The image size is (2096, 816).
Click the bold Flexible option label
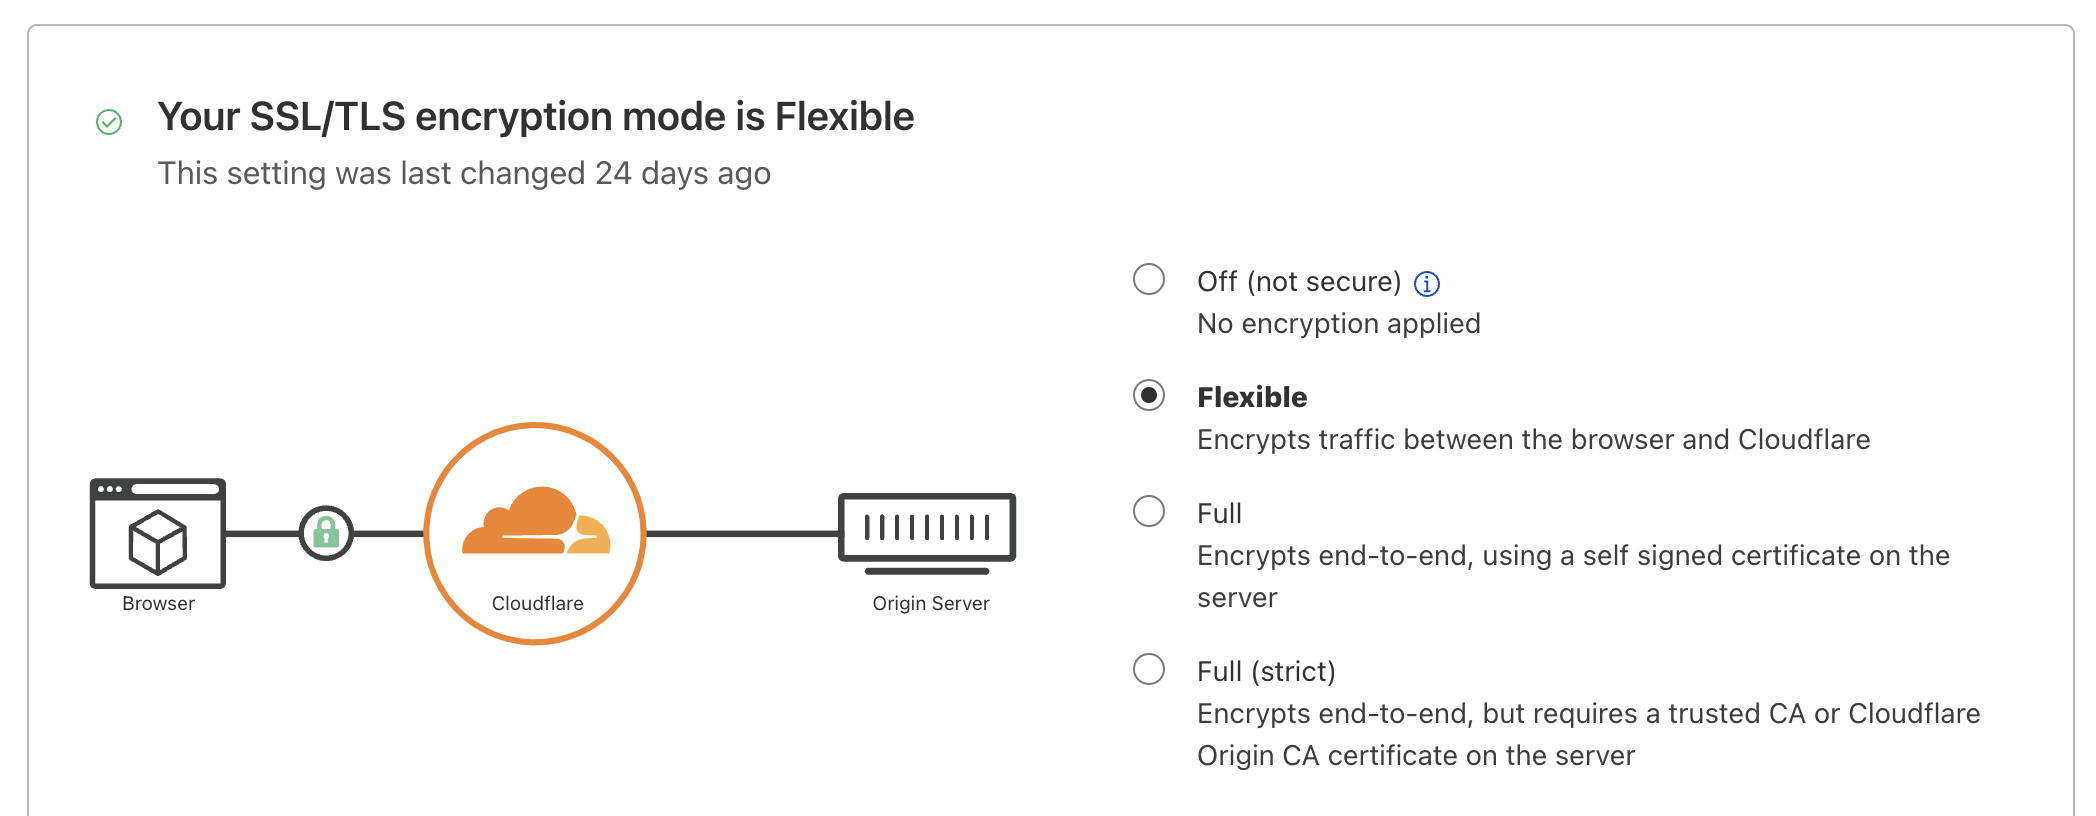point(1252,397)
